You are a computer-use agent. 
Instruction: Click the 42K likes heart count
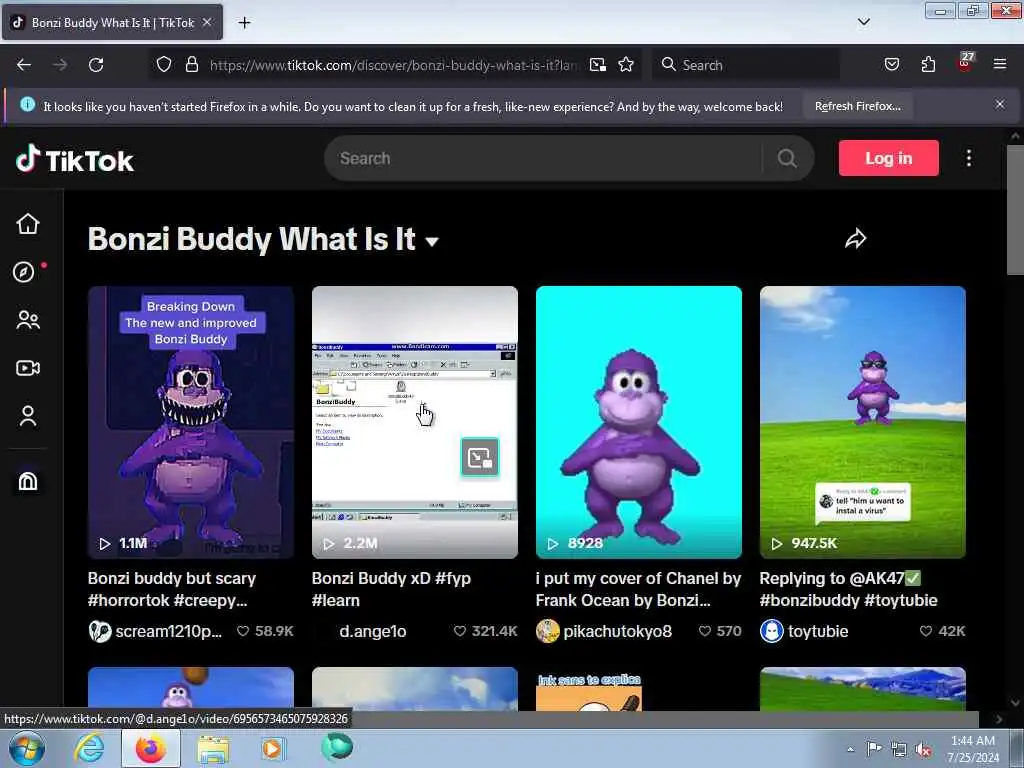(942, 632)
